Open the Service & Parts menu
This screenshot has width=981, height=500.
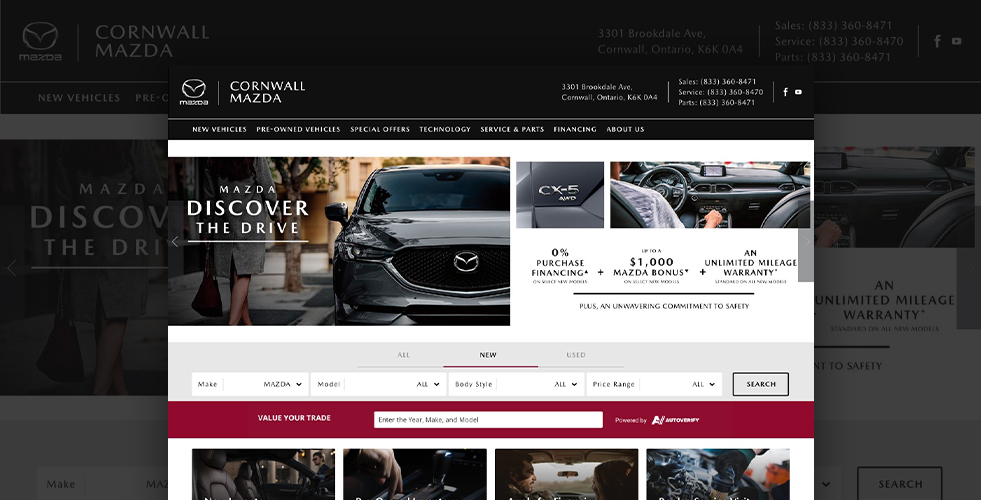512,130
